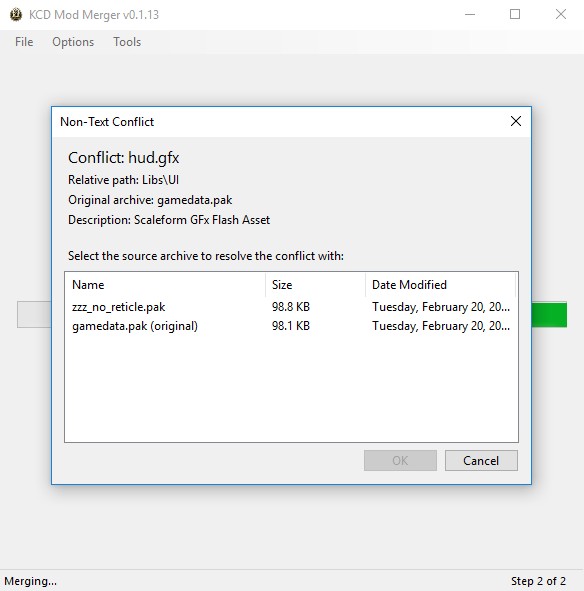This screenshot has width=584, height=591.
Task: Sort list by Date Modified header
Action: coord(440,285)
